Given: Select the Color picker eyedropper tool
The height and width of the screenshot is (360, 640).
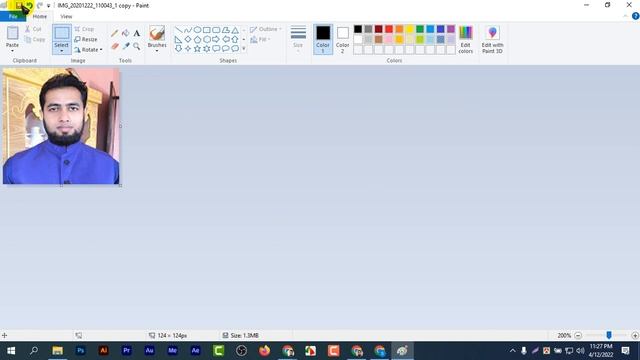Looking at the screenshot, I should 126,46.
